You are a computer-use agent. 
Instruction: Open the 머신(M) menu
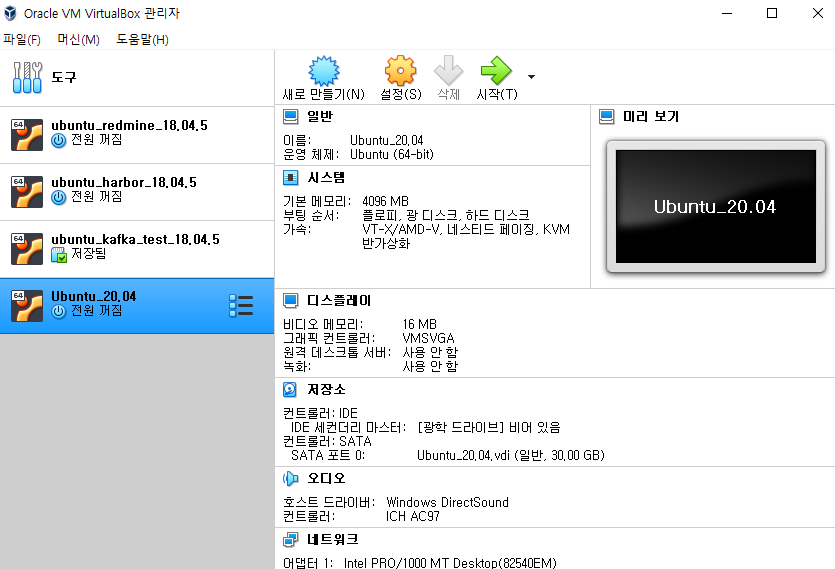[x=78, y=39]
